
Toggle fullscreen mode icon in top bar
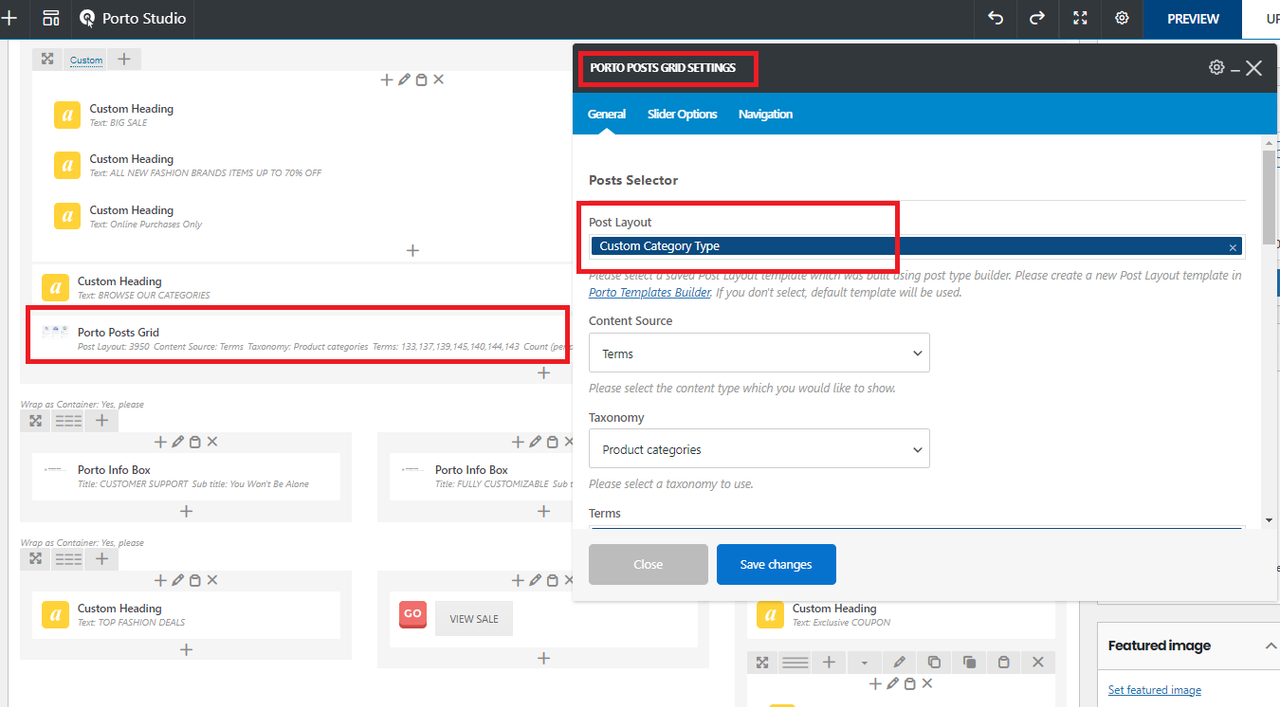tap(1080, 18)
